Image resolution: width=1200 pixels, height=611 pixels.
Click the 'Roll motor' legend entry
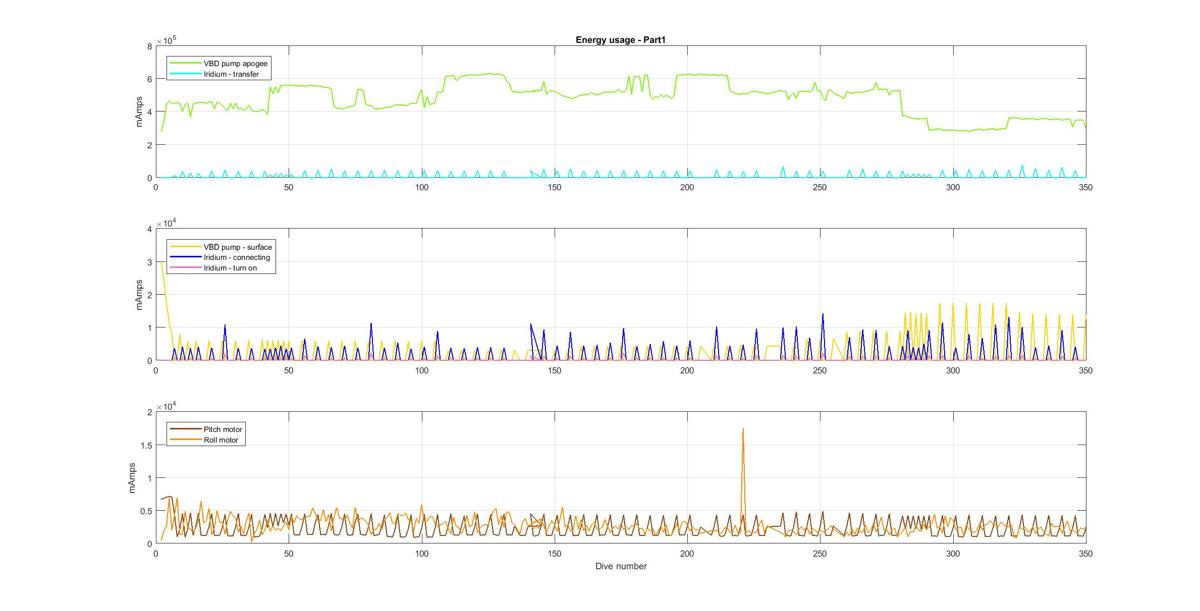(205, 439)
